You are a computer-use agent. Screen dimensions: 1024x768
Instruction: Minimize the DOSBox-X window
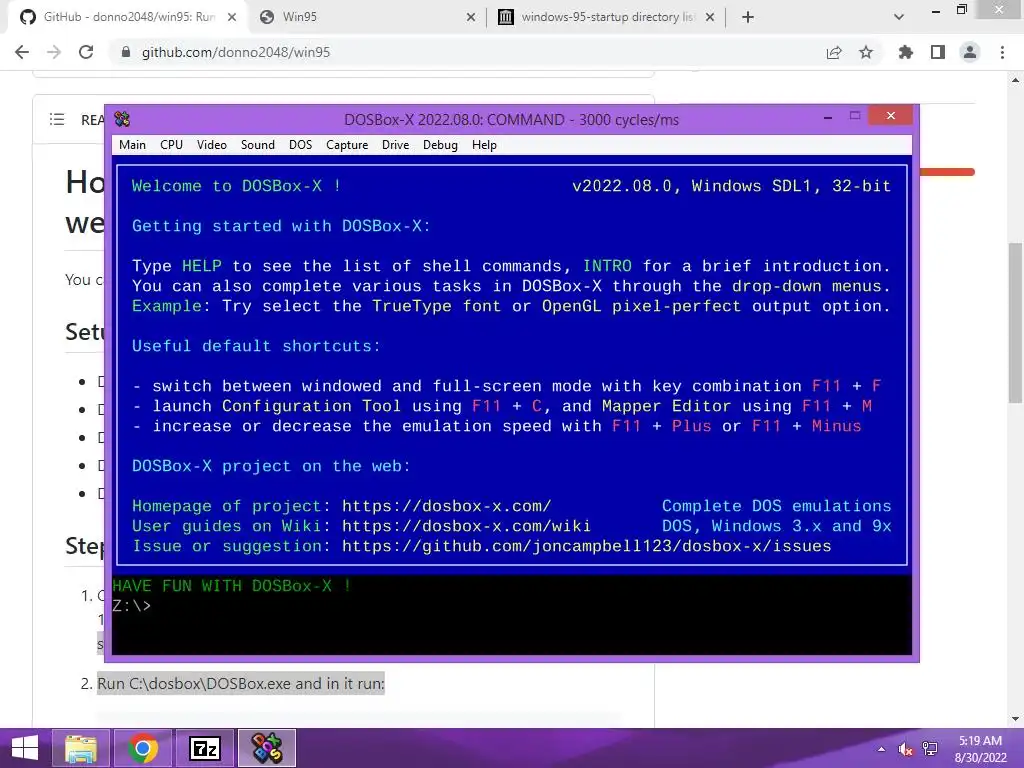(x=828, y=116)
